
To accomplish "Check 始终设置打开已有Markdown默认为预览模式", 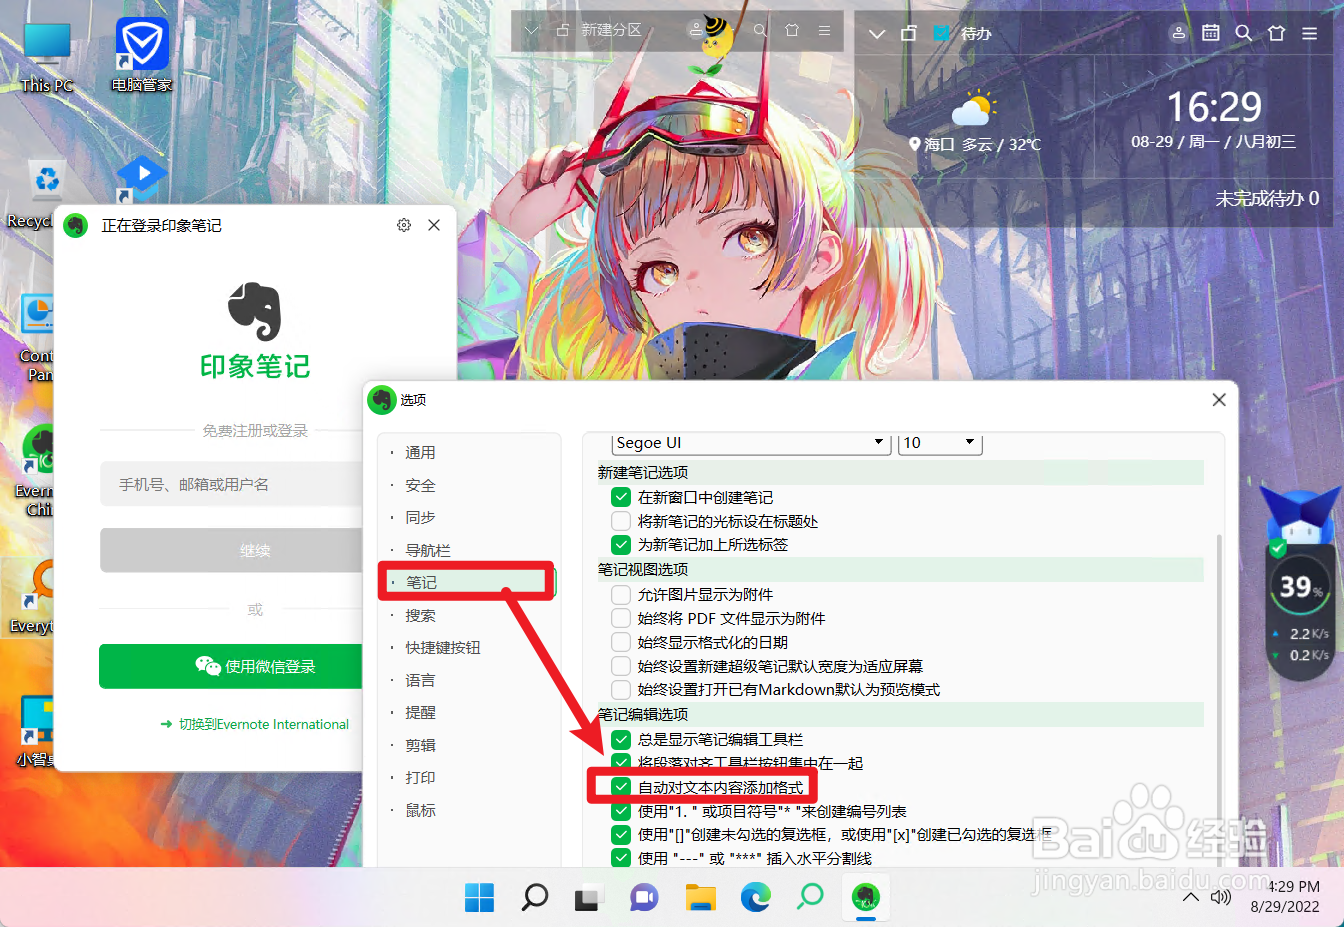I will 621,690.
